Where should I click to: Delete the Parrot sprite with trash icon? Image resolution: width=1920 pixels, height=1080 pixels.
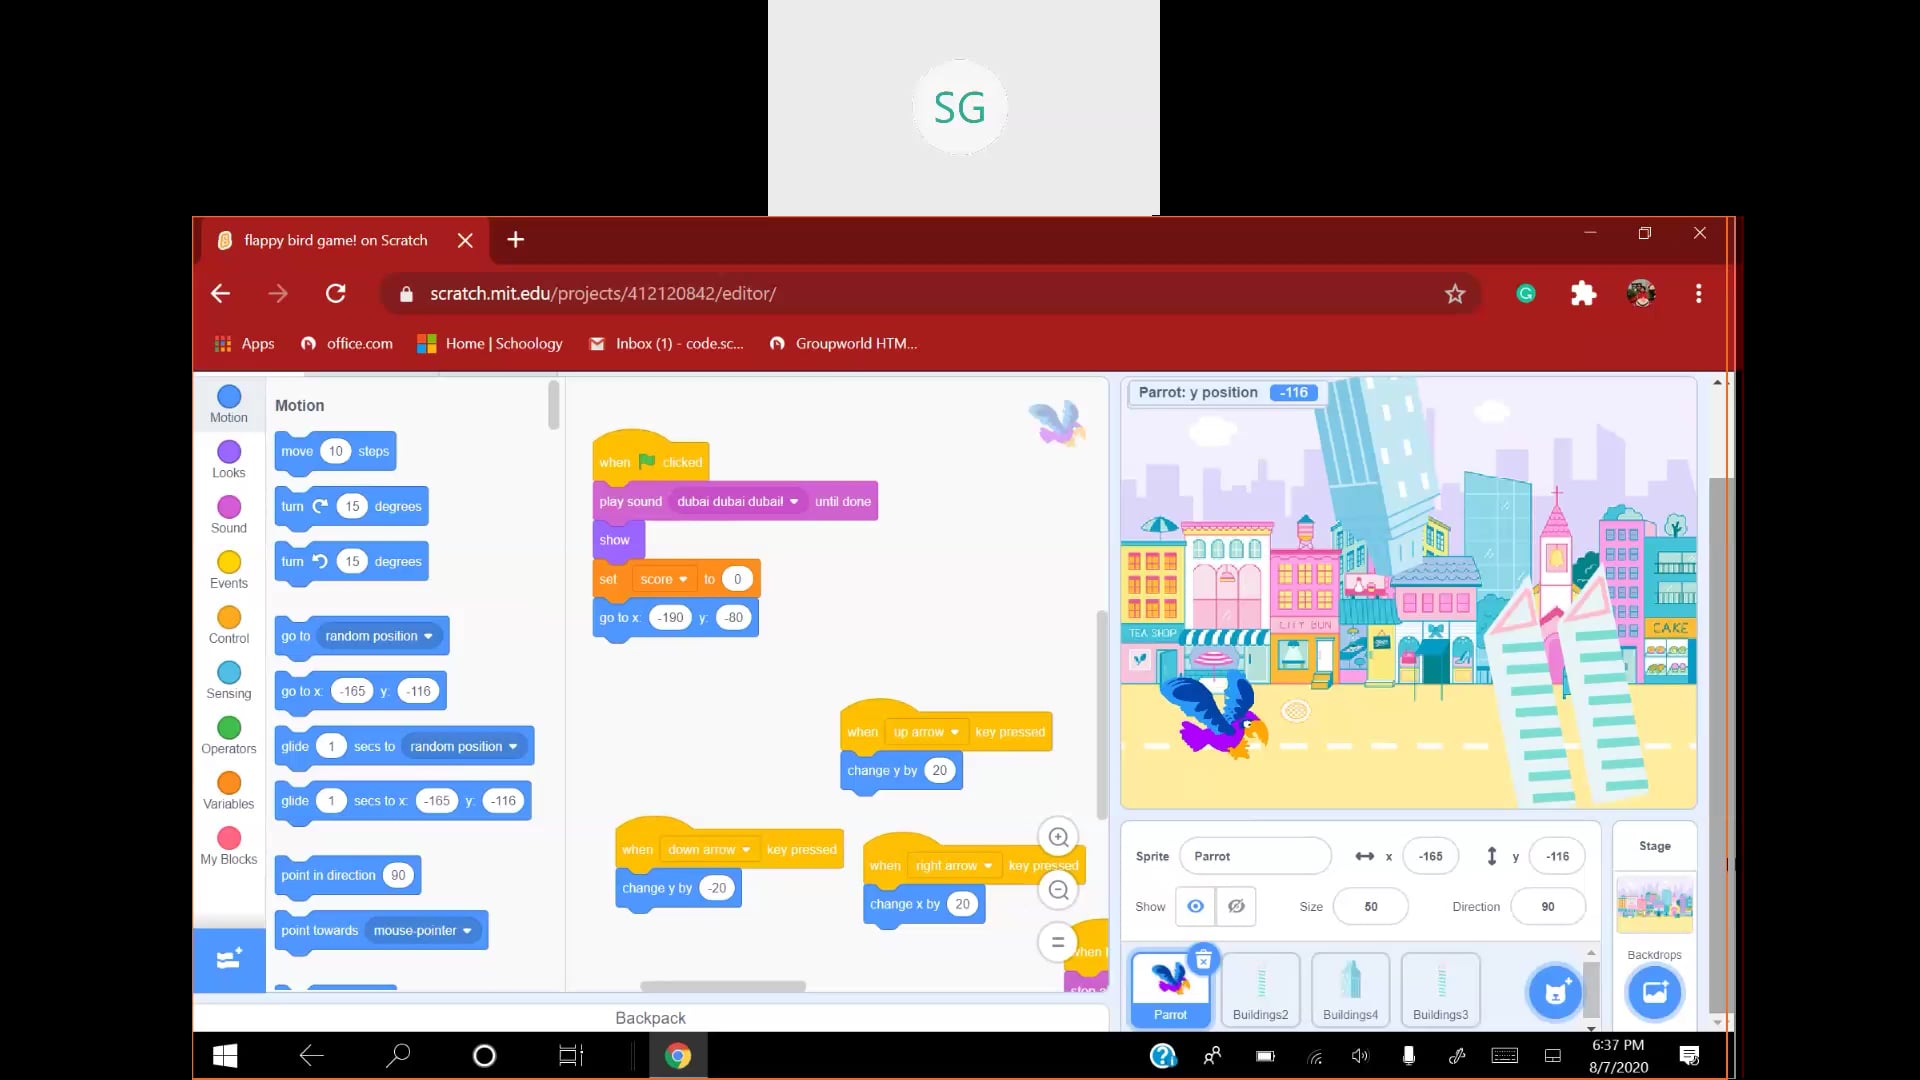coord(1204,961)
